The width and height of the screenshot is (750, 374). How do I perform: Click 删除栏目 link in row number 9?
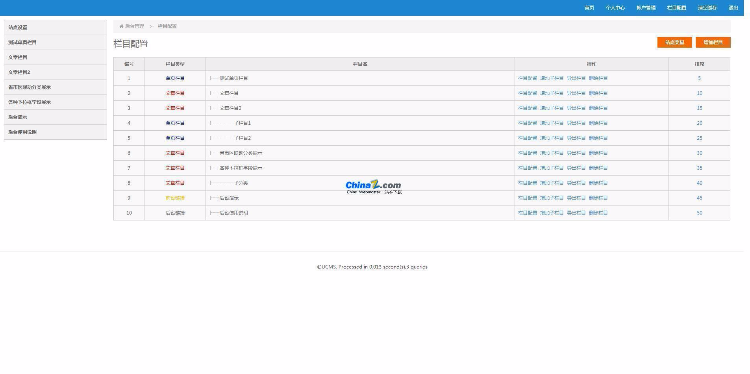[x=598, y=198]
